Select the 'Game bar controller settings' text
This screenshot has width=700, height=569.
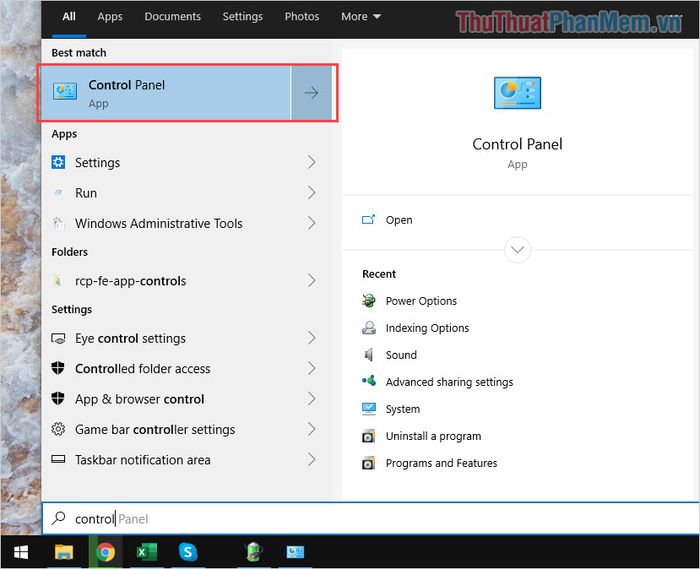[x=155, y=429]
